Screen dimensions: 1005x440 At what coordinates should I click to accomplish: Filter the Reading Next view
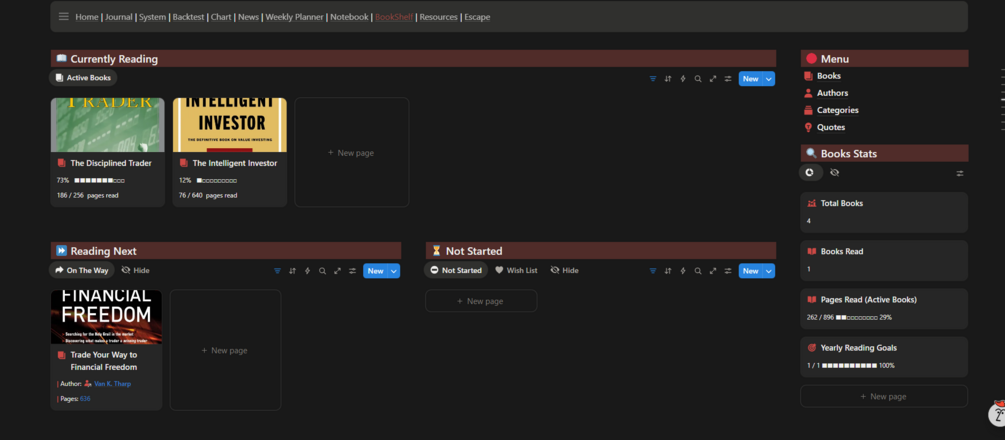[x=277, y=271]
